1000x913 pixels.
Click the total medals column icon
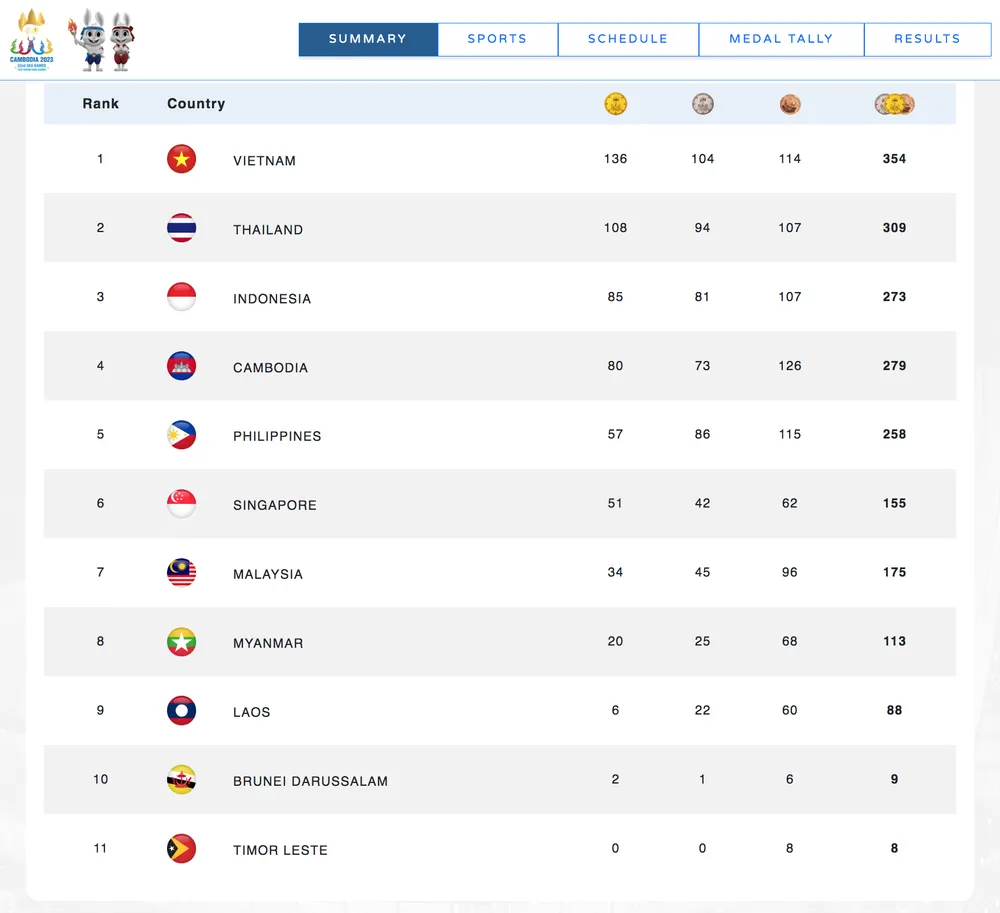895,103
